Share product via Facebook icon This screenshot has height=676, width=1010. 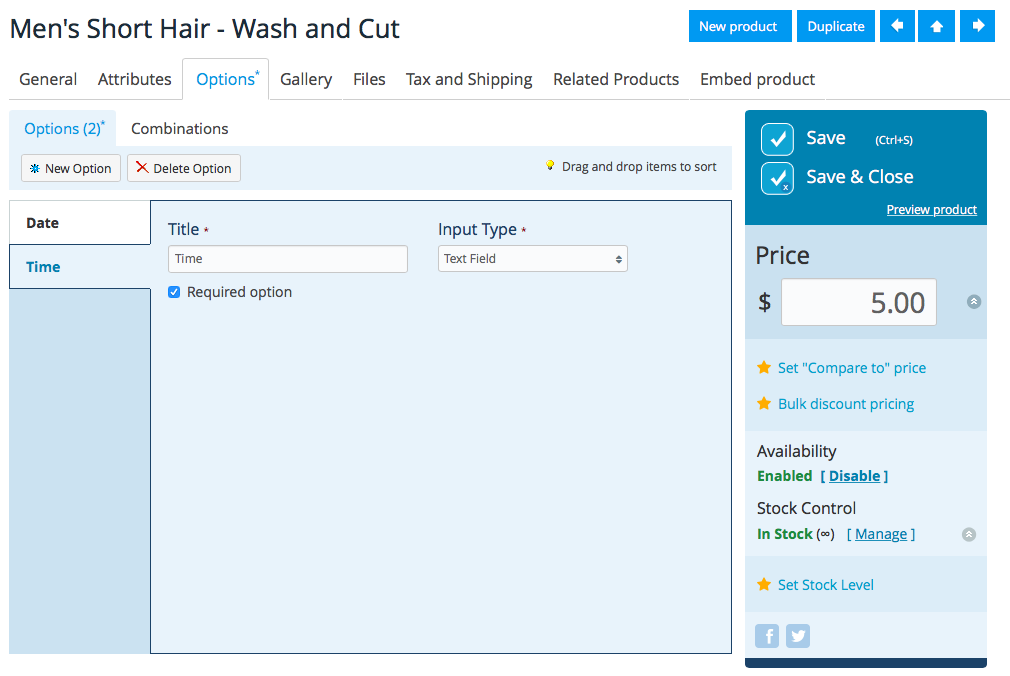tap(767, 636)
